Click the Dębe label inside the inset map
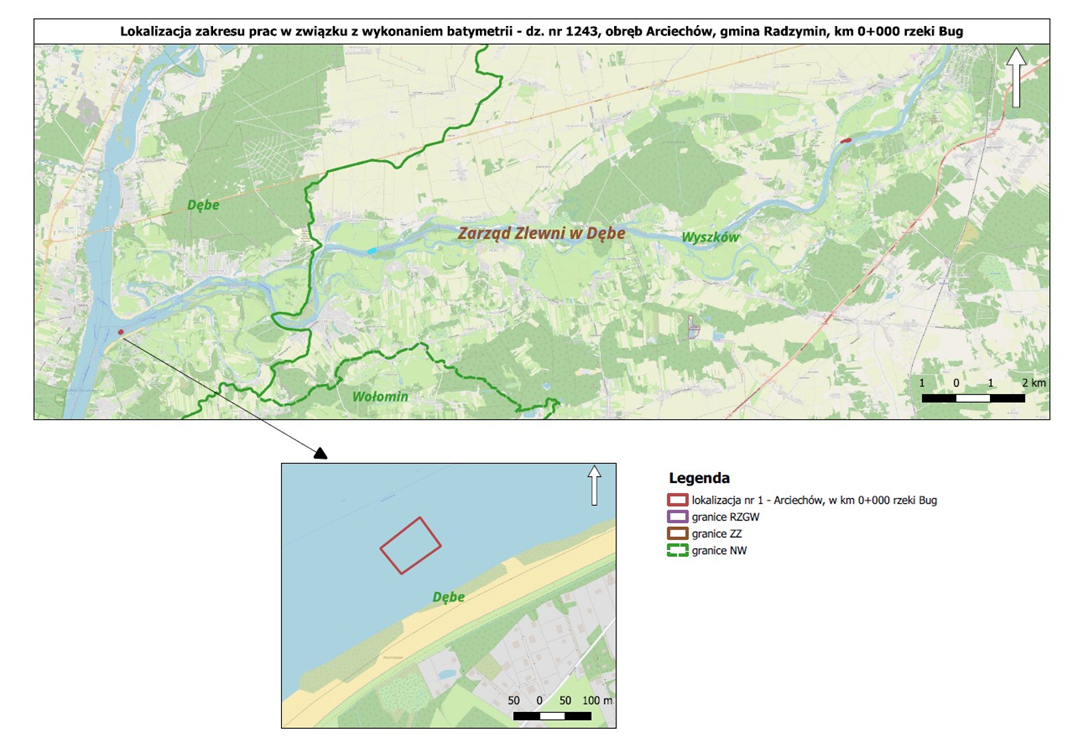Viewport: 1078px width, 753px height. (449, 597)
